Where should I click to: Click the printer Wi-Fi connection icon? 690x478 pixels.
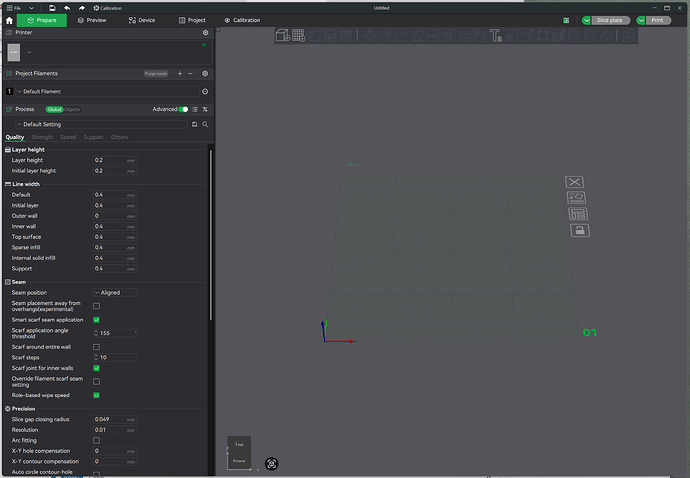pos(204,45)
